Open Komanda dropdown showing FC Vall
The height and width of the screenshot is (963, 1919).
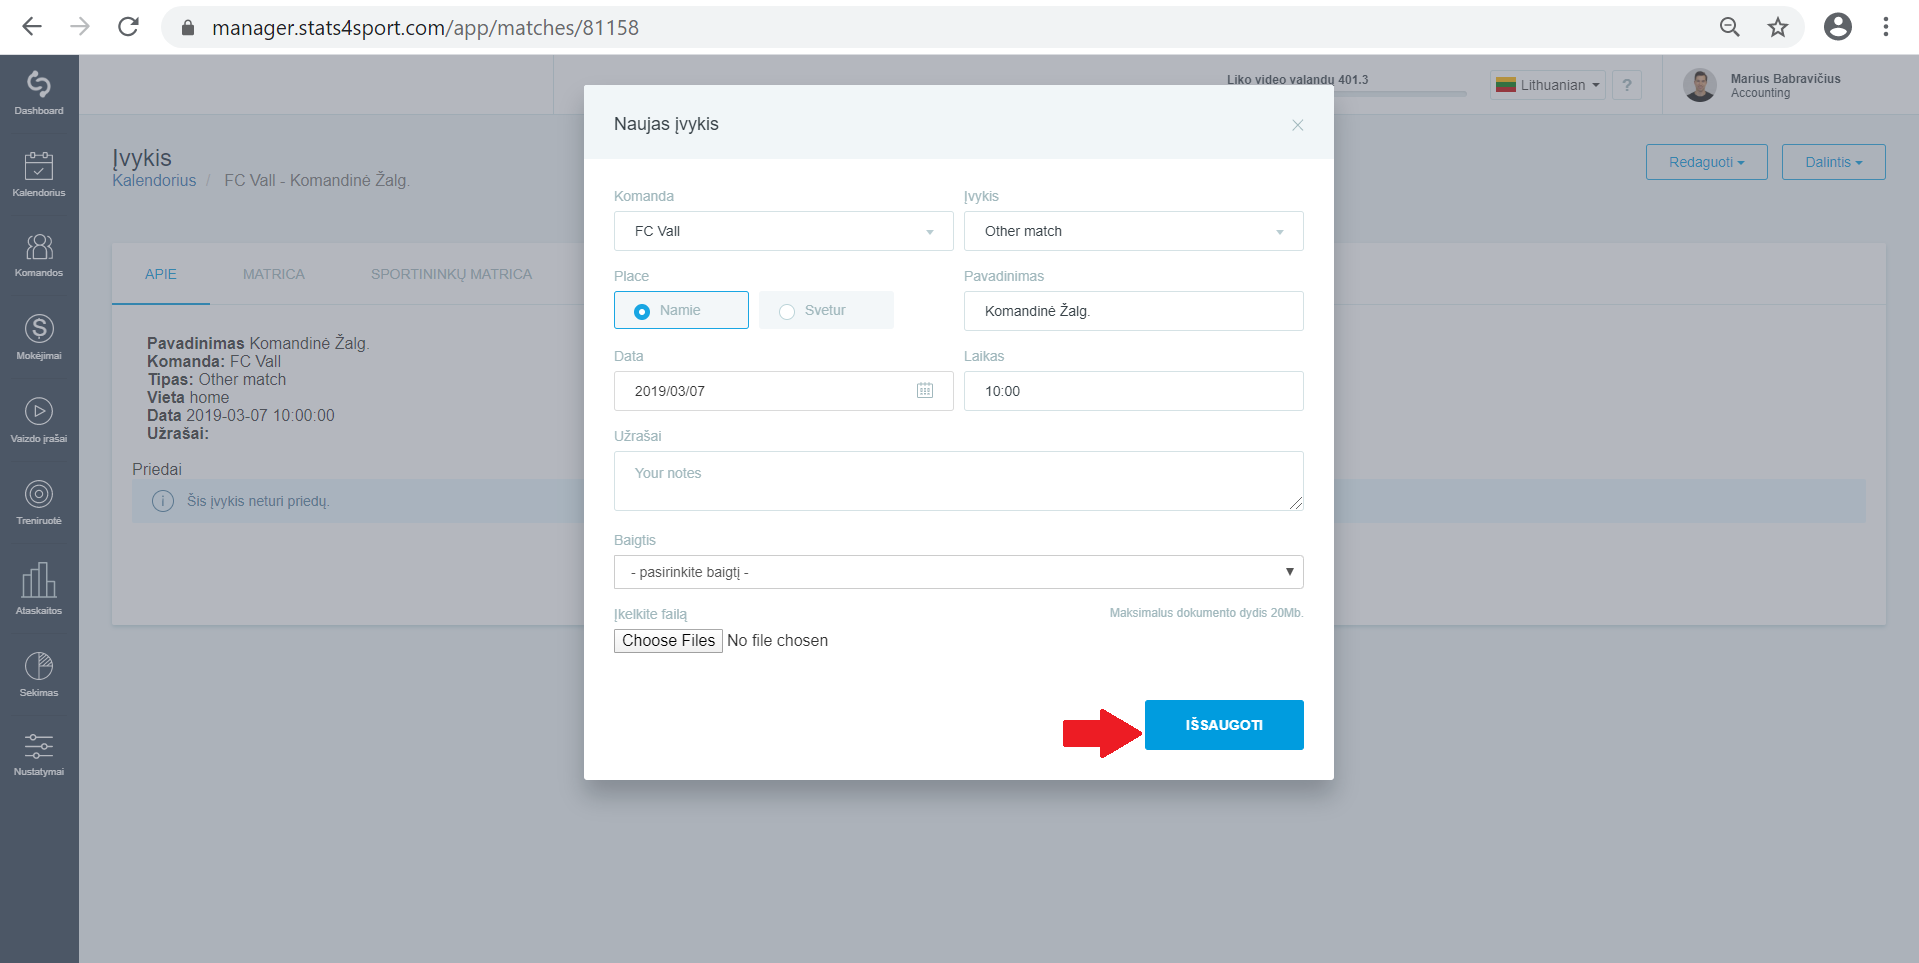point(784,231)
